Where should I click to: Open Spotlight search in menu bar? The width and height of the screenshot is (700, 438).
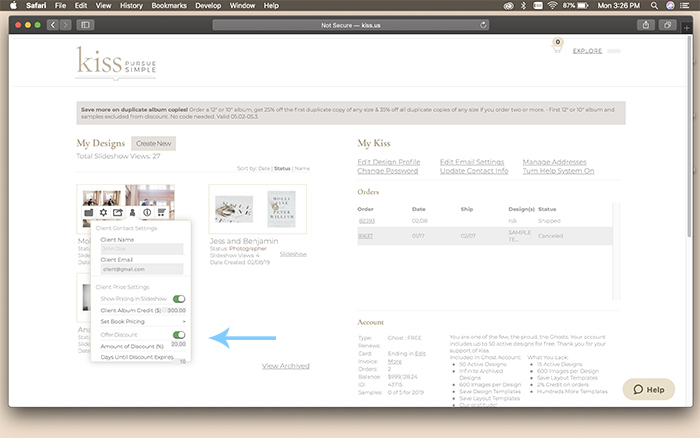pos(654,5)
